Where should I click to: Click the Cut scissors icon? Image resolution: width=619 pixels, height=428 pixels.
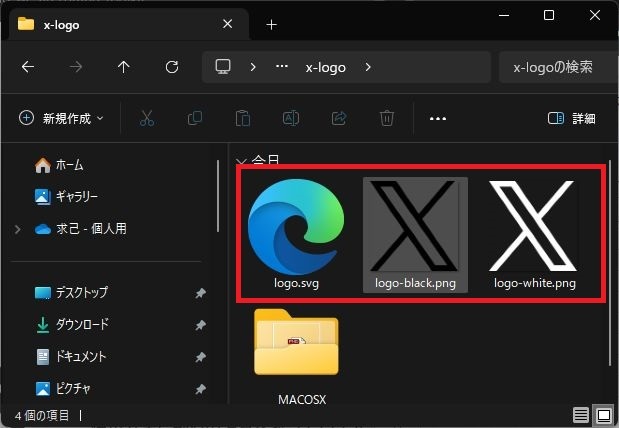pyautogui.click(x=147, y=118)
